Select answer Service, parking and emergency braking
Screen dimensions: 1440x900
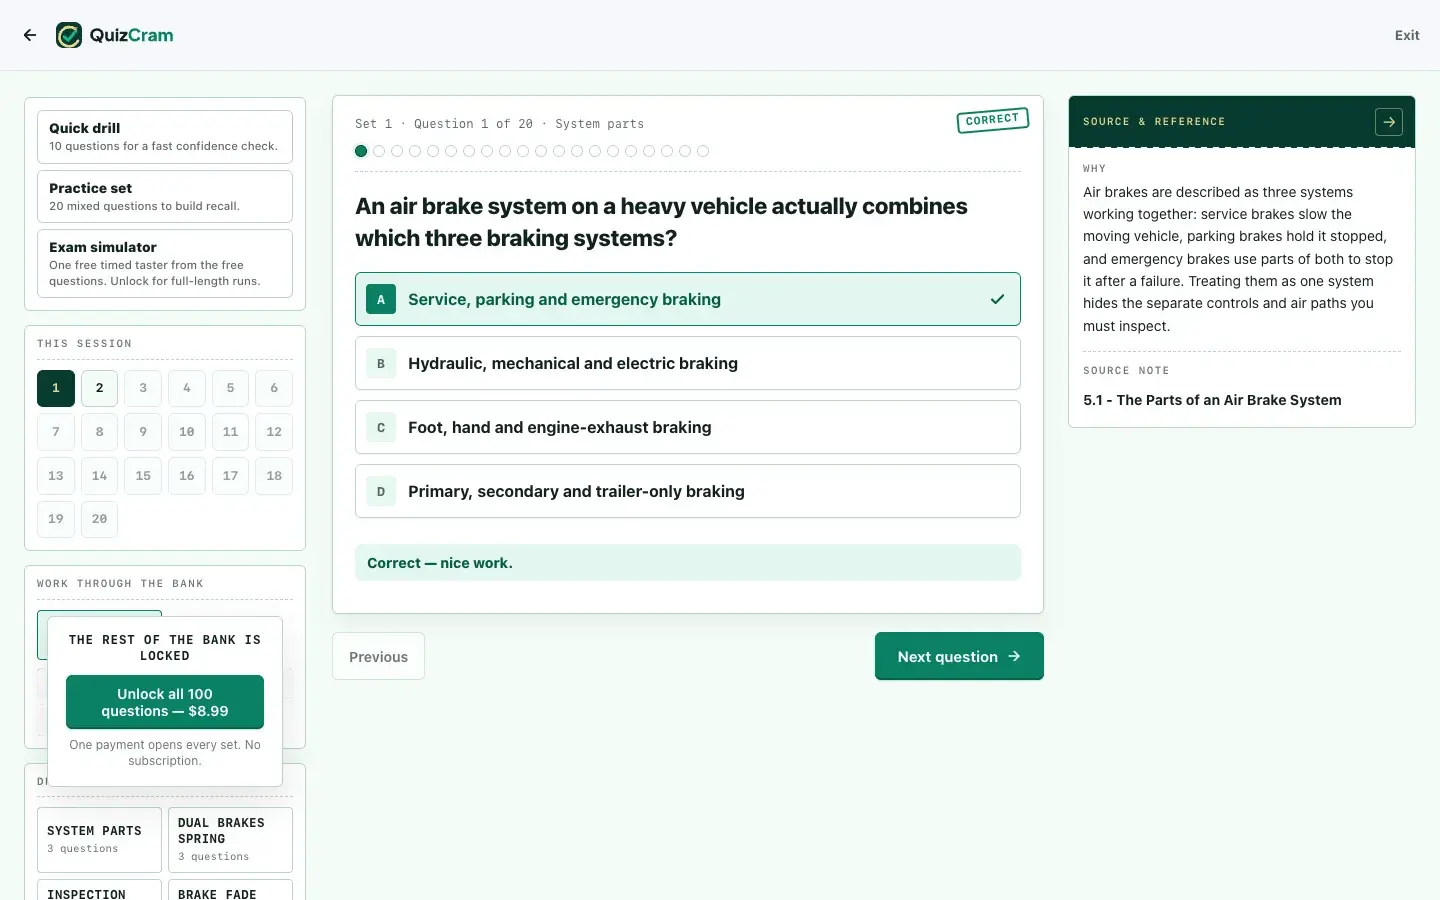(x=688, y=299)
